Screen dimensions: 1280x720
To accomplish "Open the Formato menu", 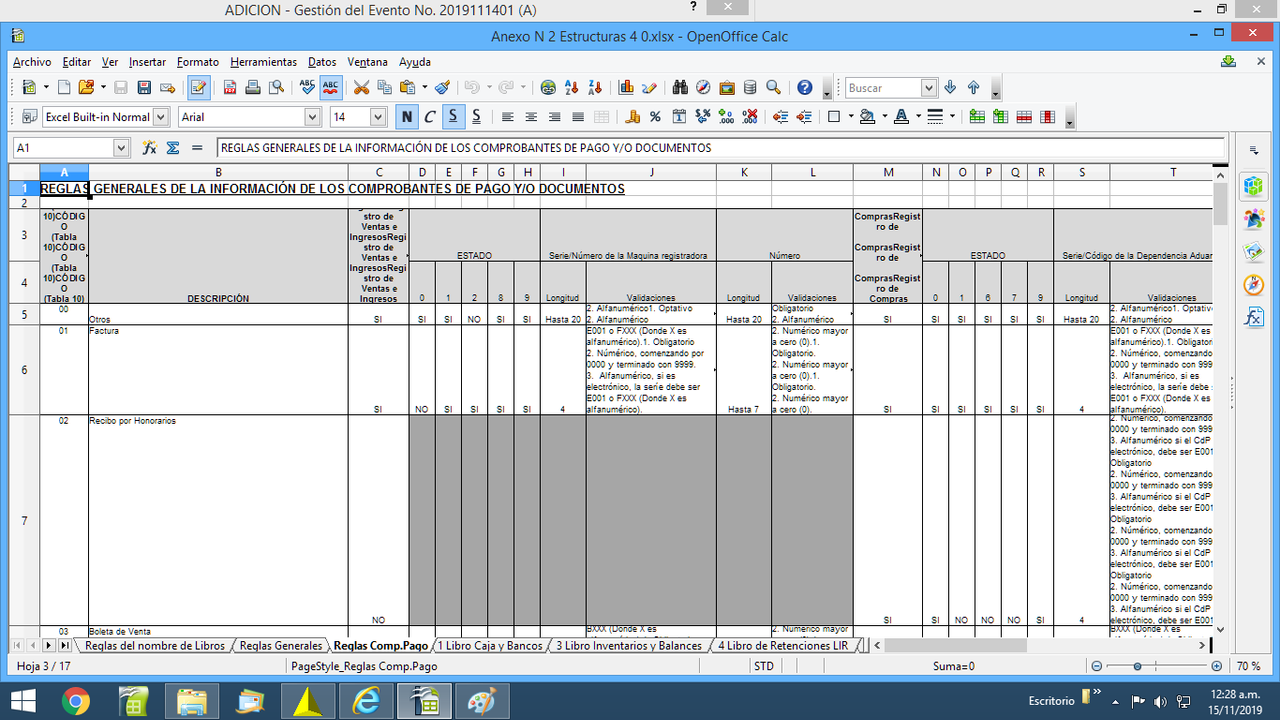I will click(x=198, y=62).
